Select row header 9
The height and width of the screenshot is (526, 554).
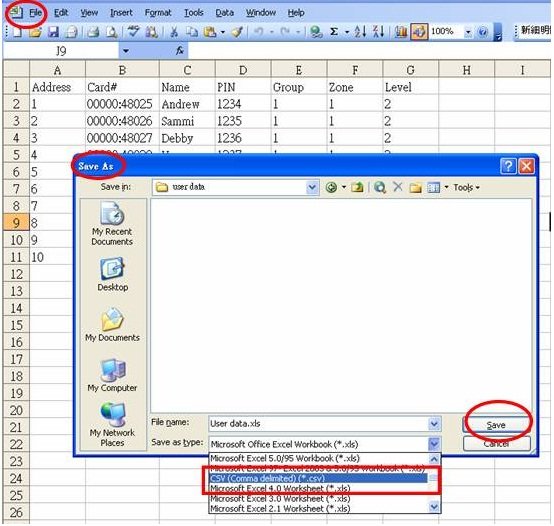click(x=16, y=223)
